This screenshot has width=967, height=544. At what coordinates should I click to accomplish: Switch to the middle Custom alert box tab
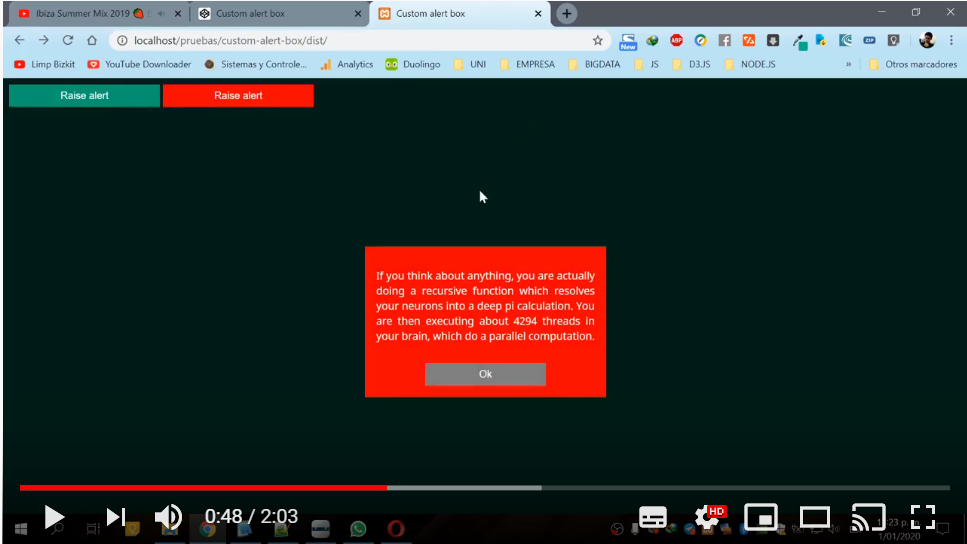click(278, 14)
